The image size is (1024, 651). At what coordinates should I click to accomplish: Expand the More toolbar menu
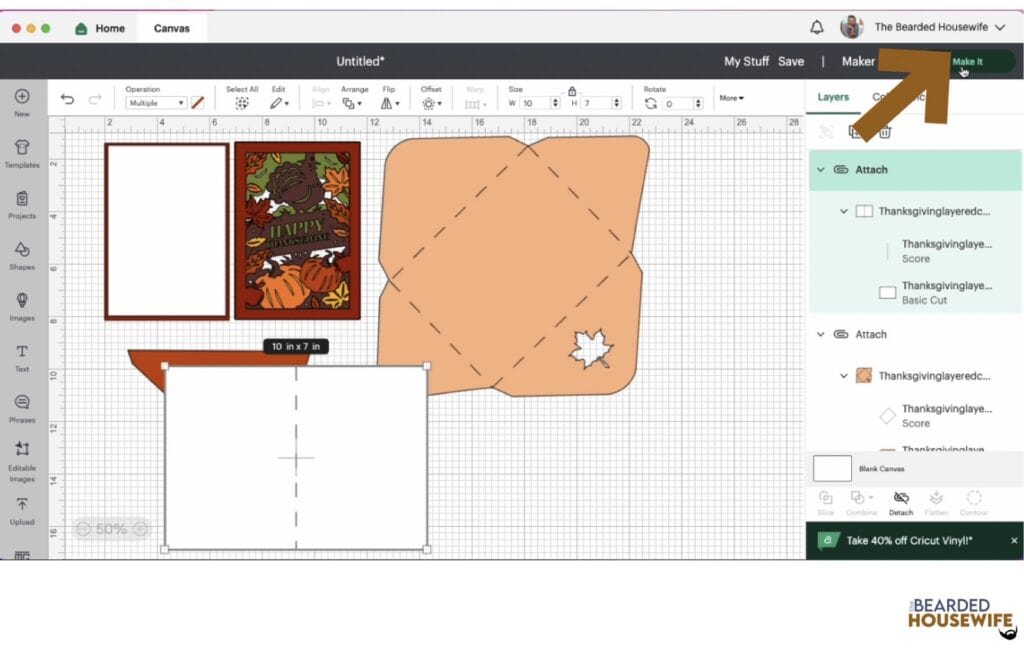click(731, 98)
